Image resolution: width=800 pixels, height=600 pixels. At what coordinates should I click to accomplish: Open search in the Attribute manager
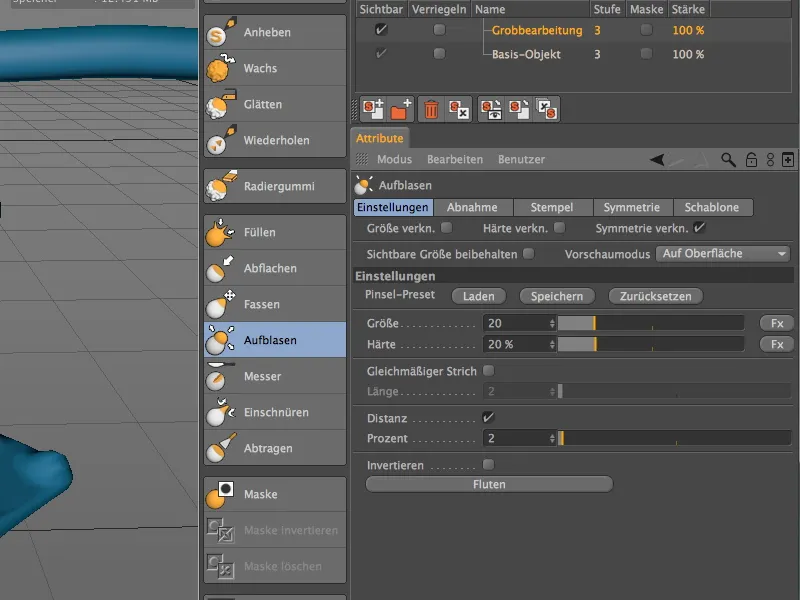tap(728, 160)
